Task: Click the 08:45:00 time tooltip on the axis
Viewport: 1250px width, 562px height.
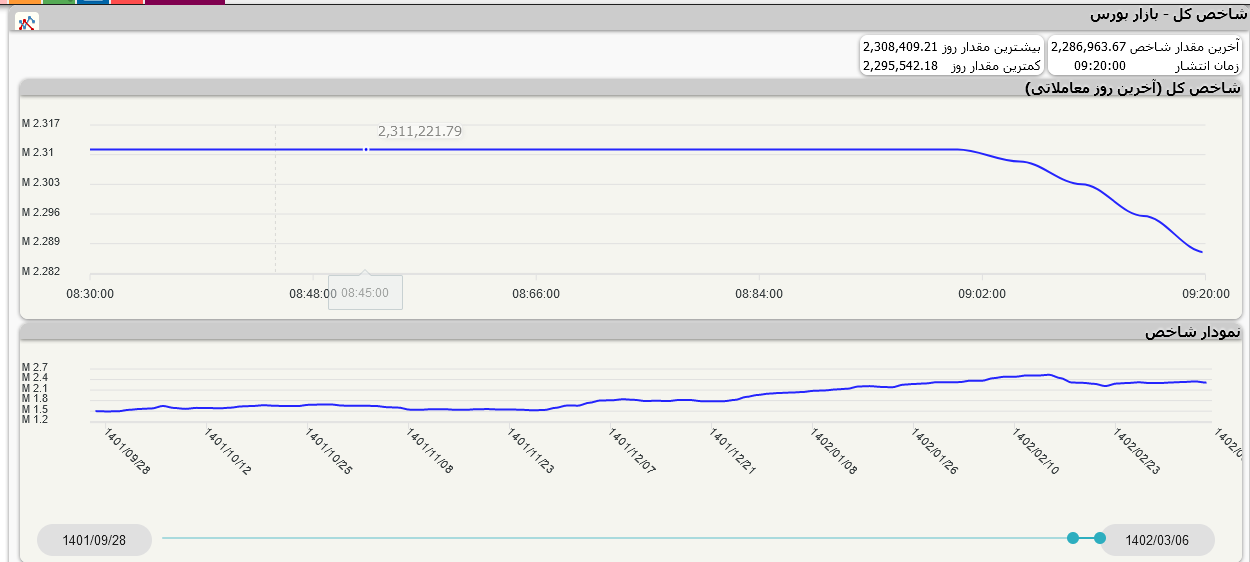Action: point(365,293)
